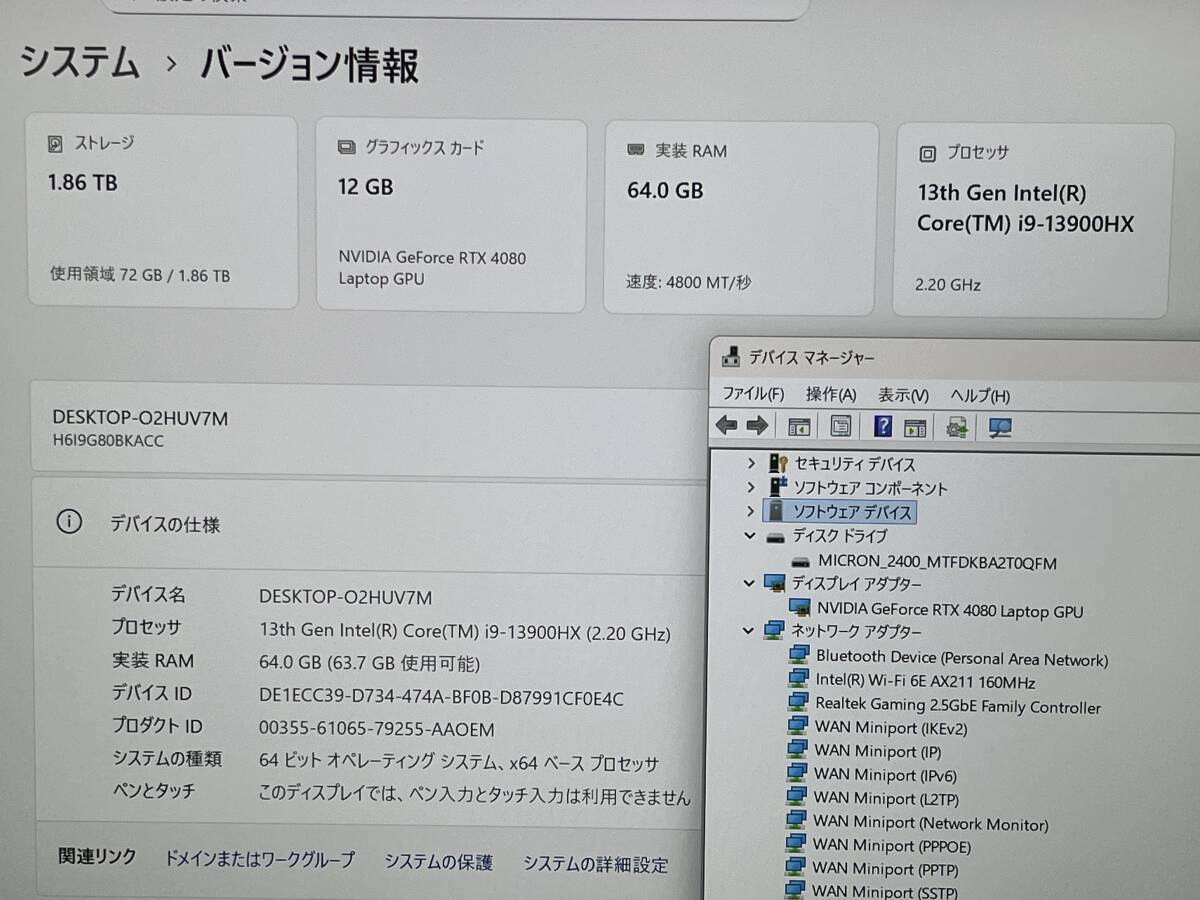Click the Realtek Gaming 2.5GbE adapter icon
The height and width of the screenshot is (900, 1200).
[x=798, y=703]
